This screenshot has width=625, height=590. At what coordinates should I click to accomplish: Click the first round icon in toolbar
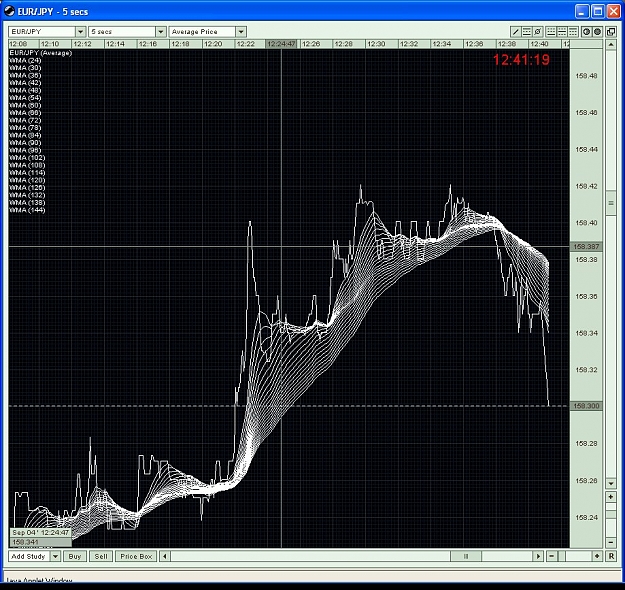point(586,32)
